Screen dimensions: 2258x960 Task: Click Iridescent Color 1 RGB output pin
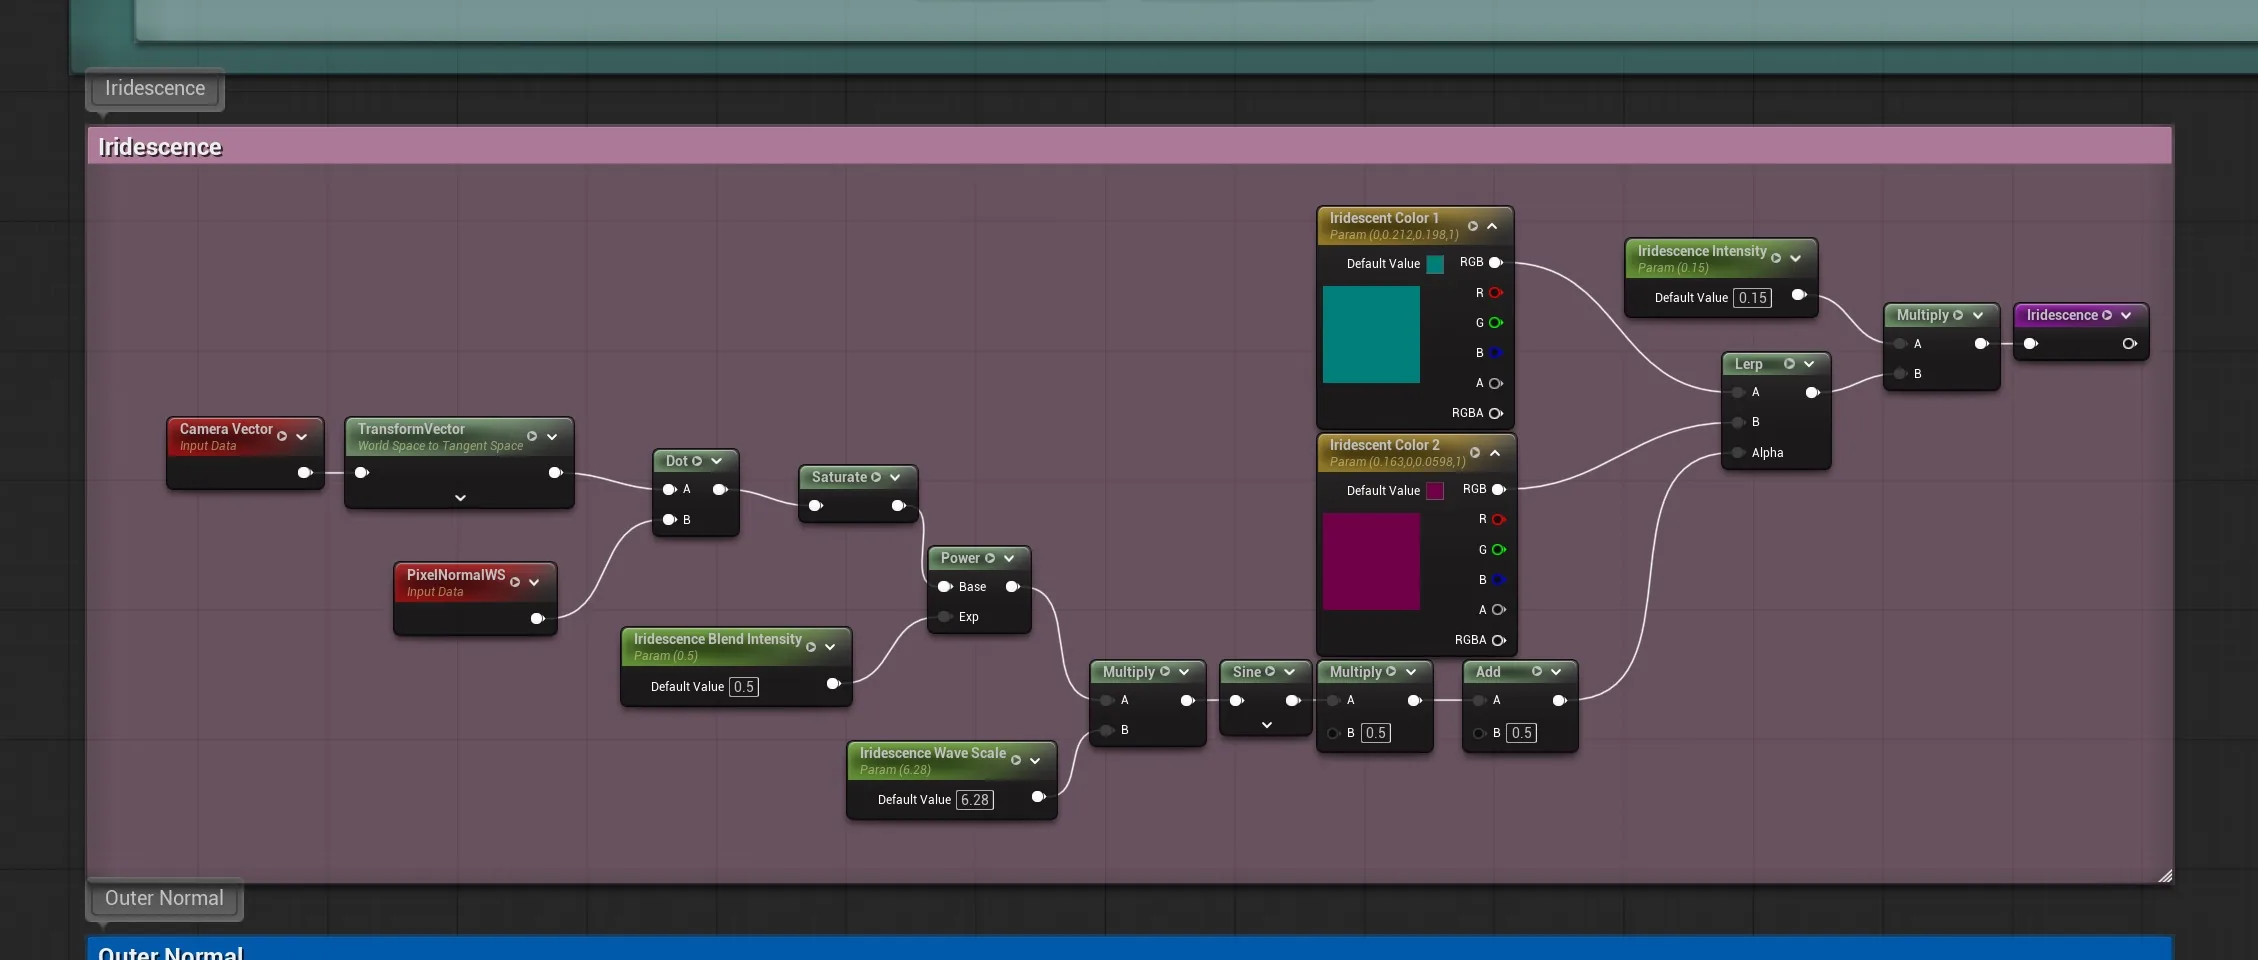click(x=1496, y=262)
